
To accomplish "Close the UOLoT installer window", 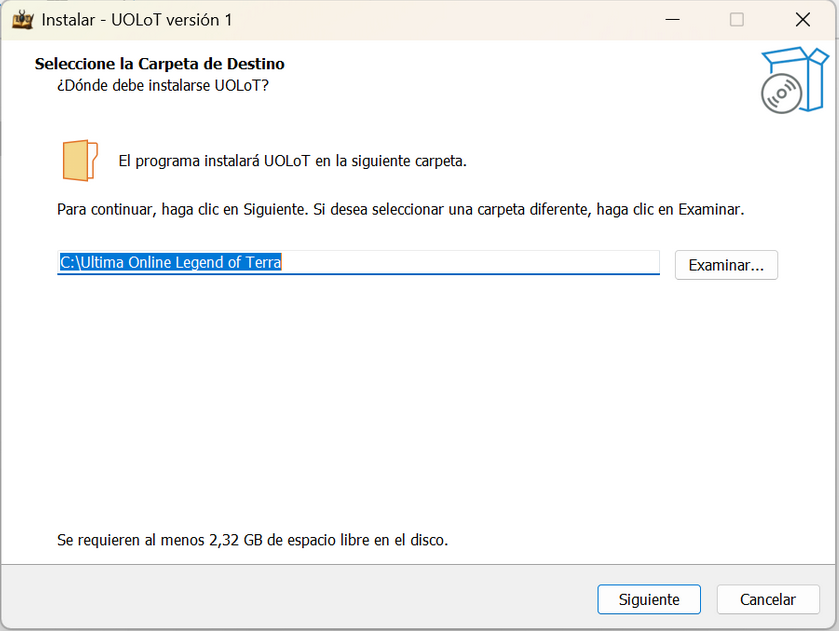I will point(802,20).
